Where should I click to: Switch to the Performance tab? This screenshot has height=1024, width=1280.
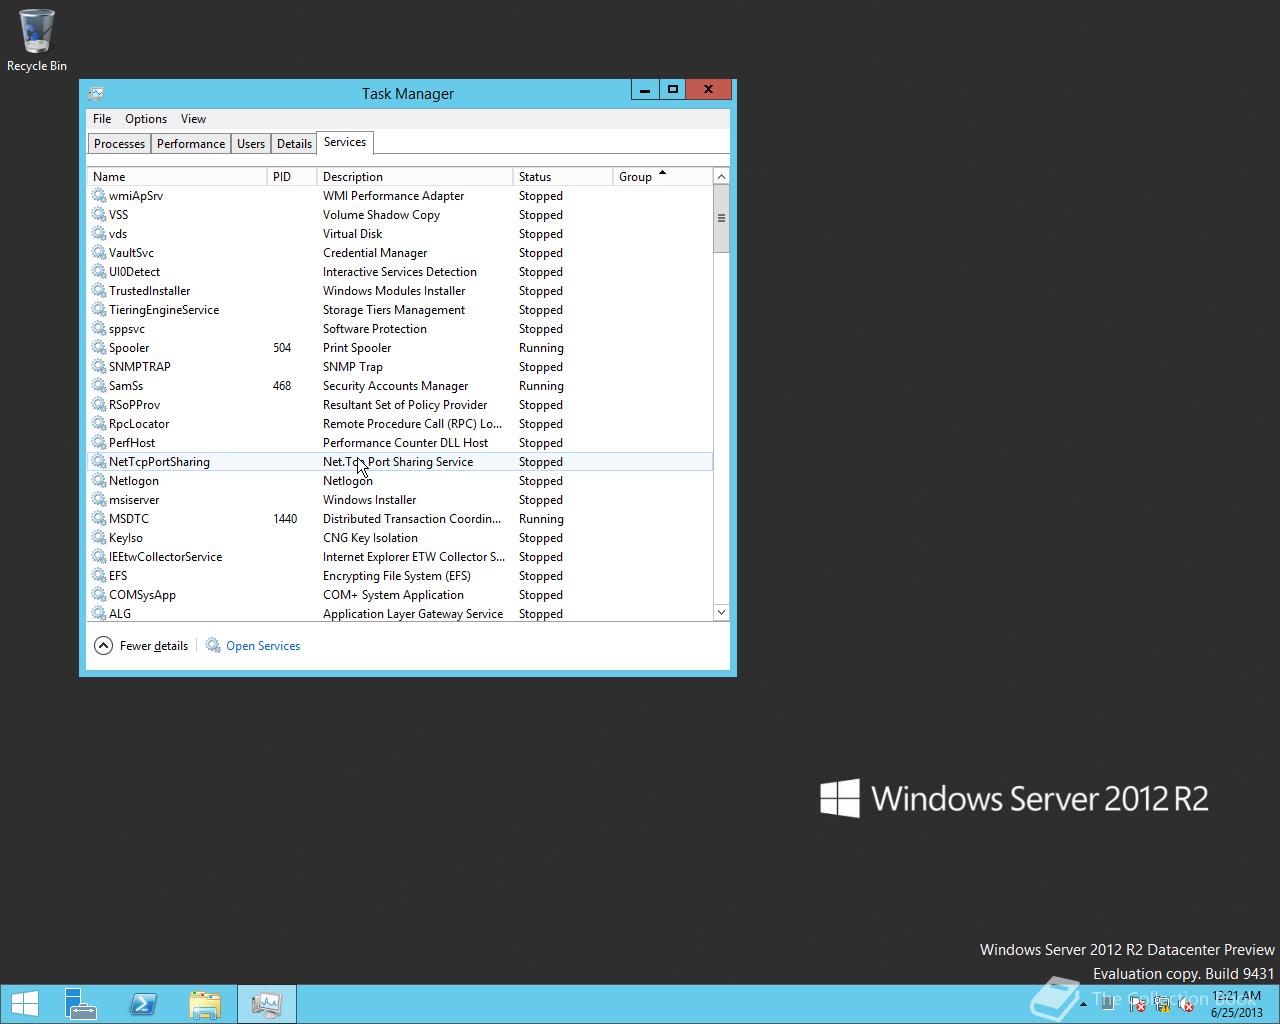191,144
